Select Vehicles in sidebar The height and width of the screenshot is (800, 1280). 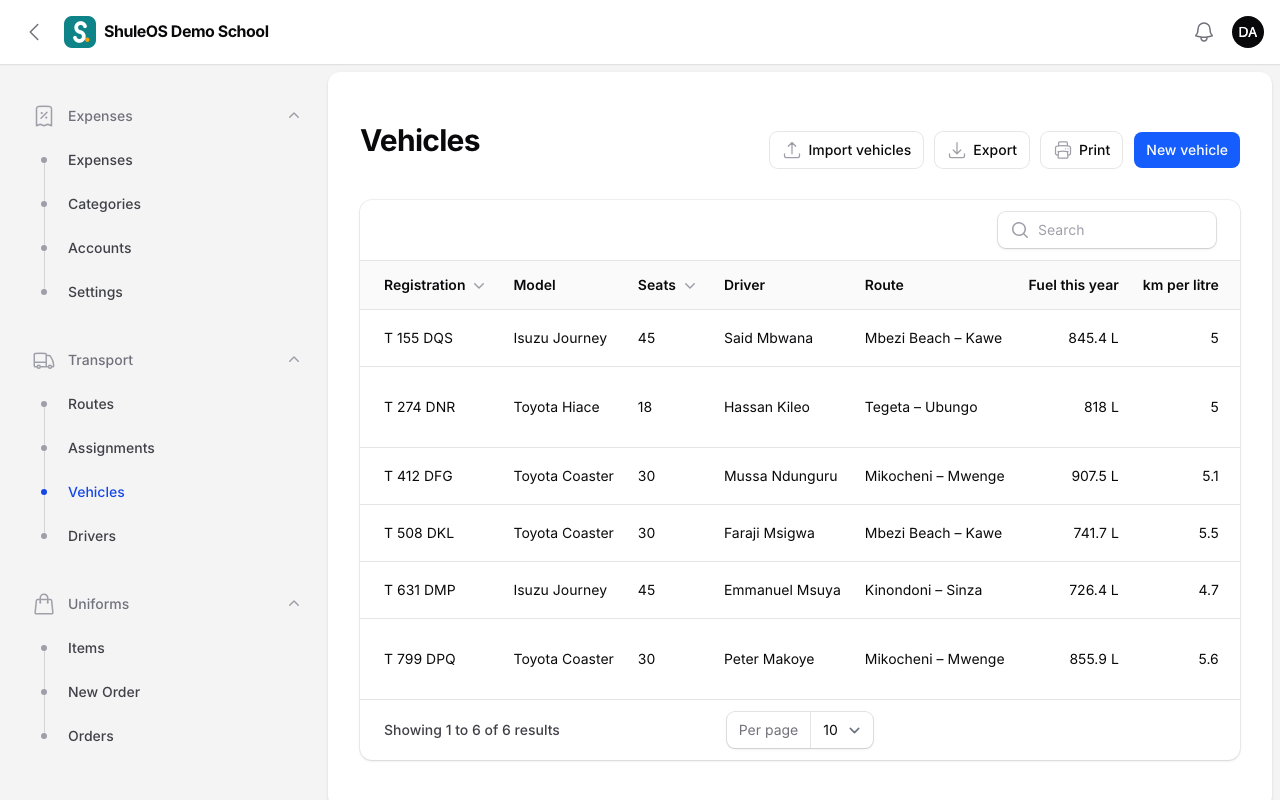(x=96, y=492)
